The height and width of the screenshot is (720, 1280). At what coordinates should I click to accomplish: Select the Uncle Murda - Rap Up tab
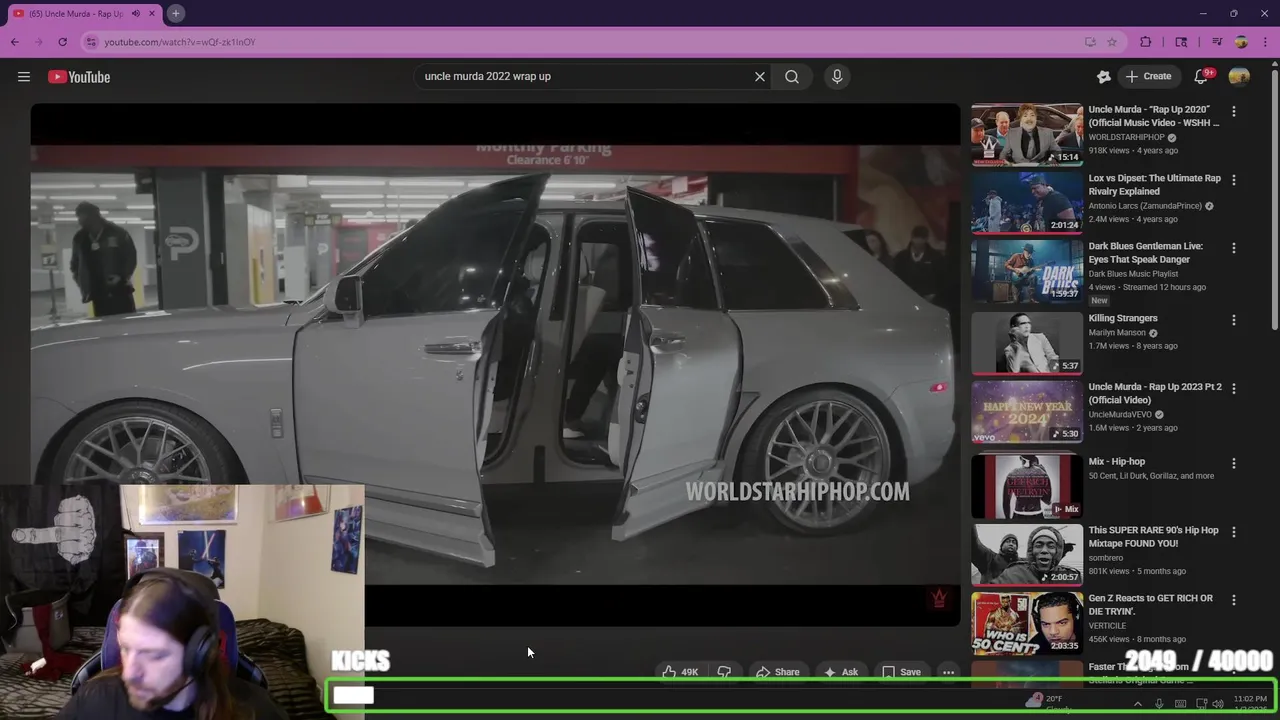[76, 14]
